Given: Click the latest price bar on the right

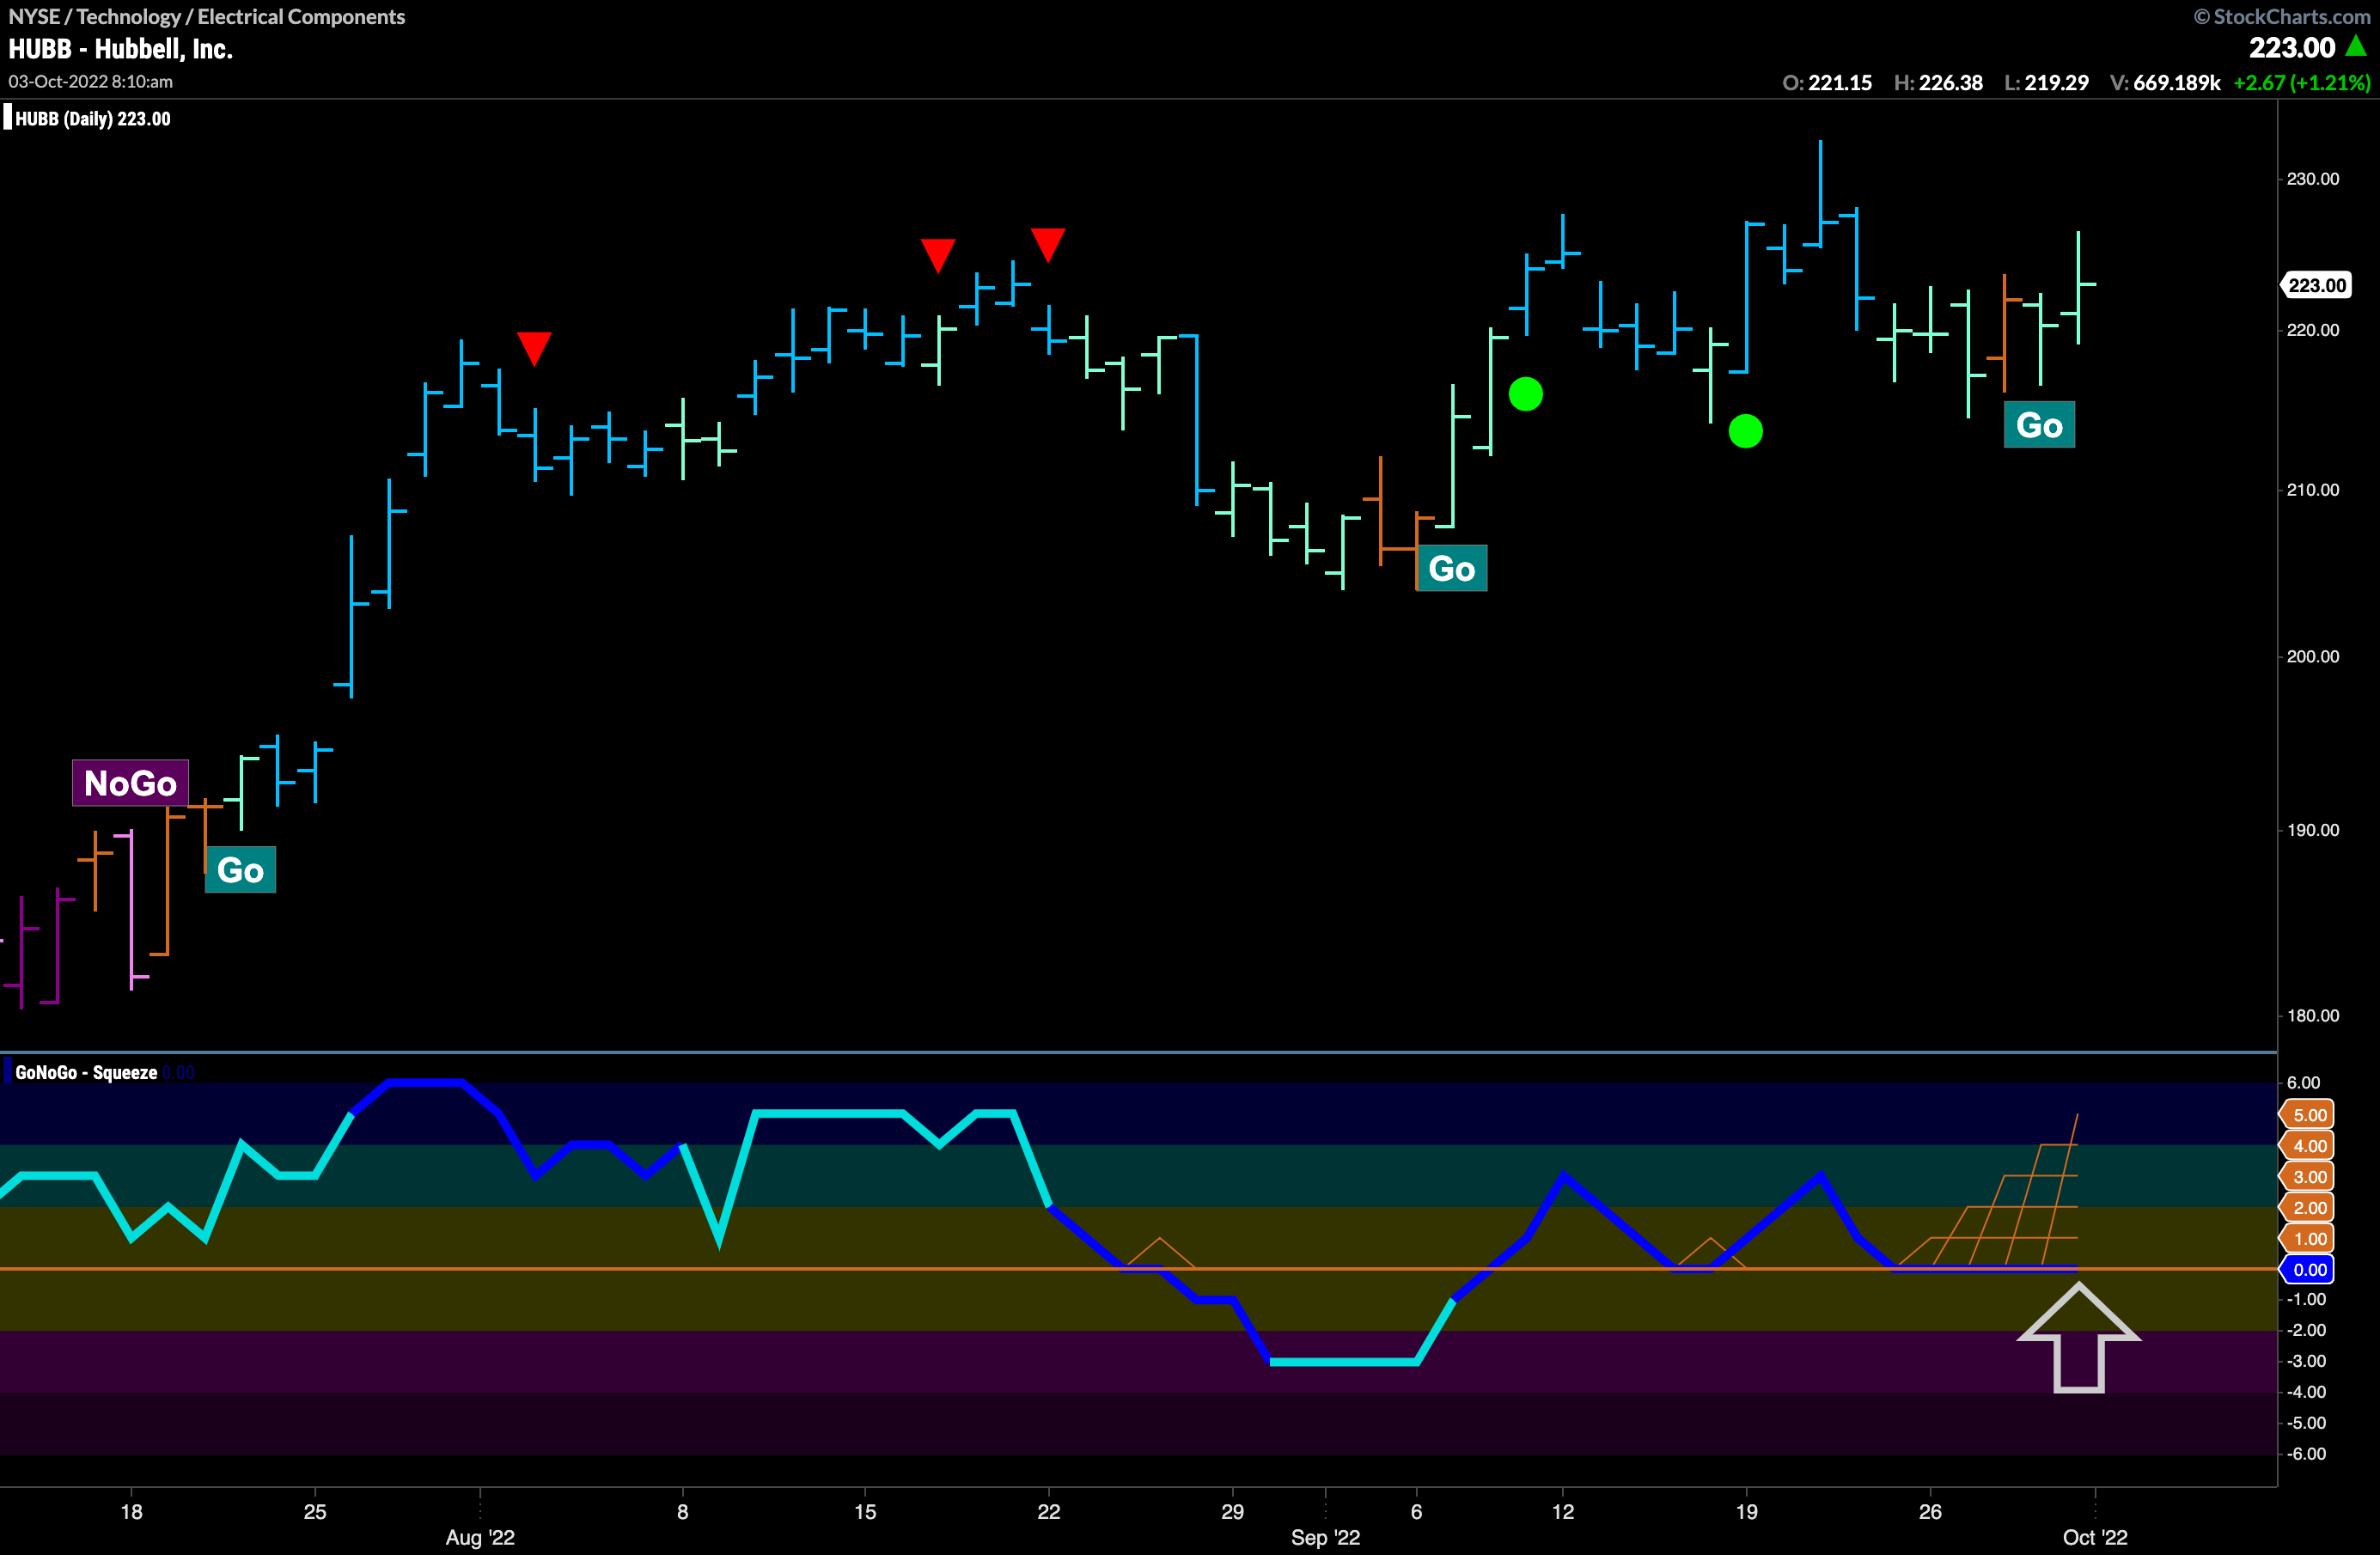Looking at the screenshot, I should tap(2078, 287).
